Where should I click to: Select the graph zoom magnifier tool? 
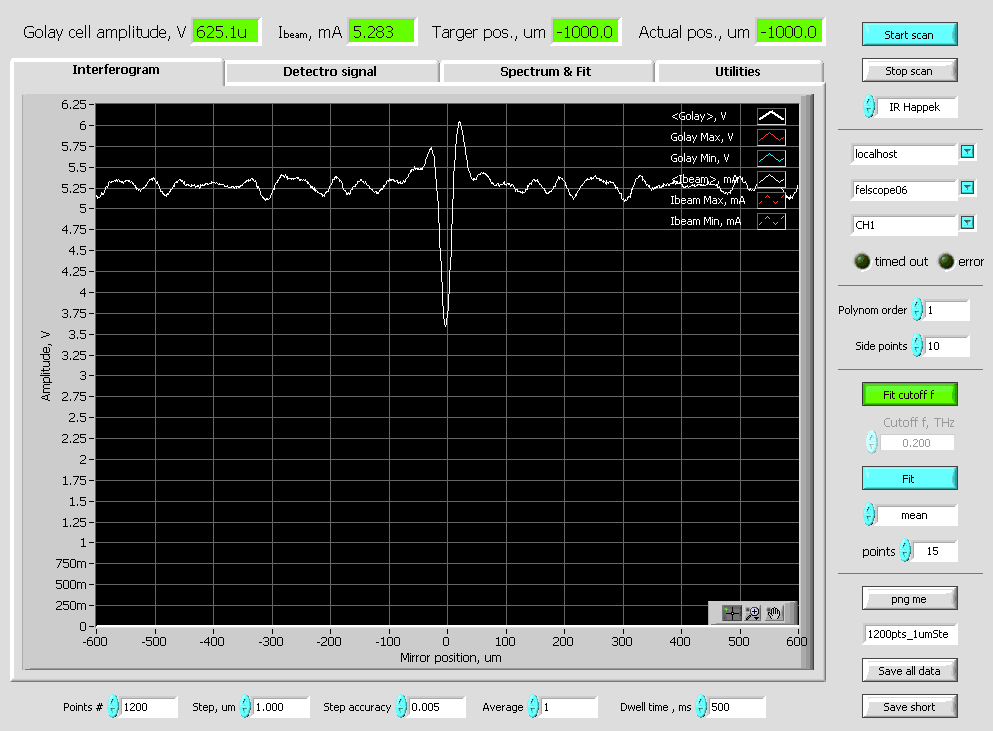(752, 613)
